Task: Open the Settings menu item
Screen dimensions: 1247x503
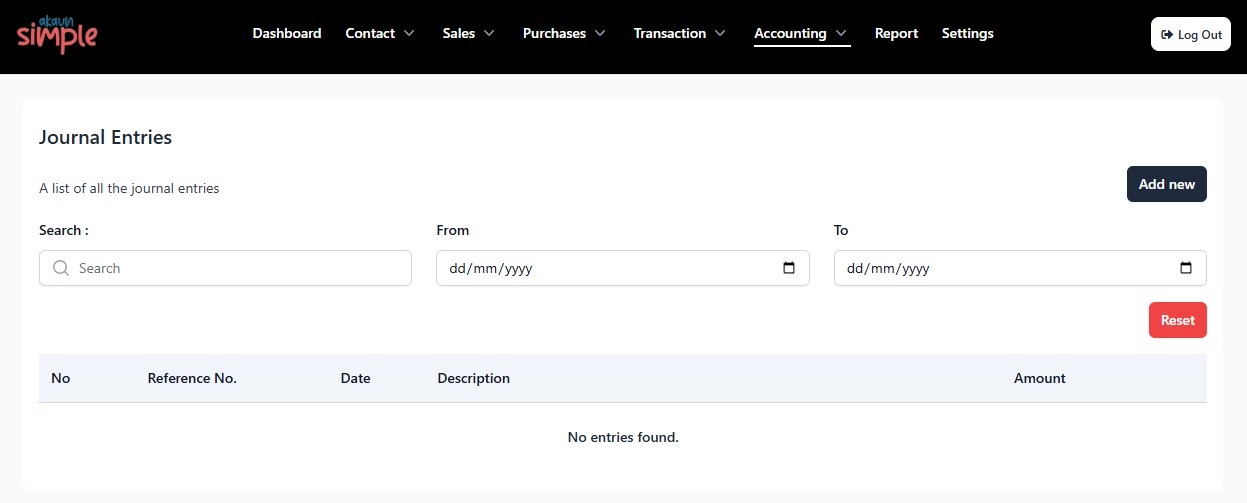Action: tap(968, 33)
